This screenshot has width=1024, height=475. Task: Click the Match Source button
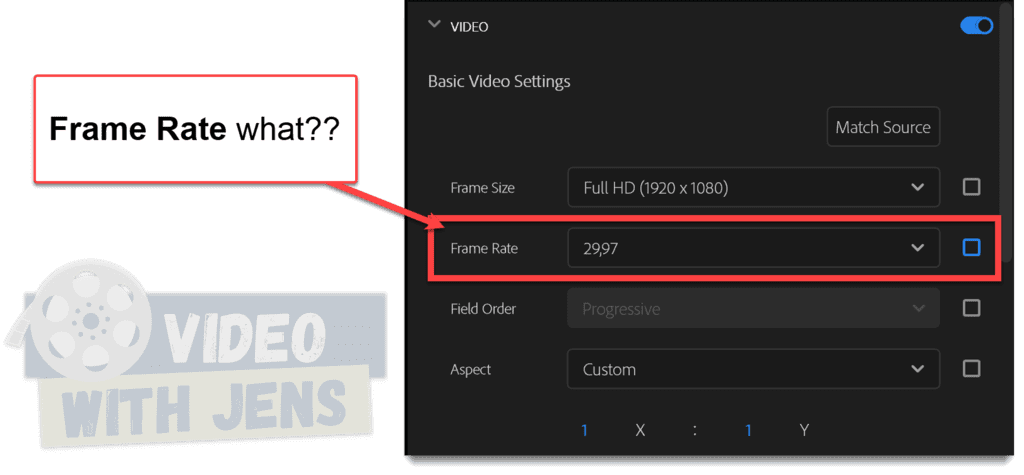(x=883, y=127)
